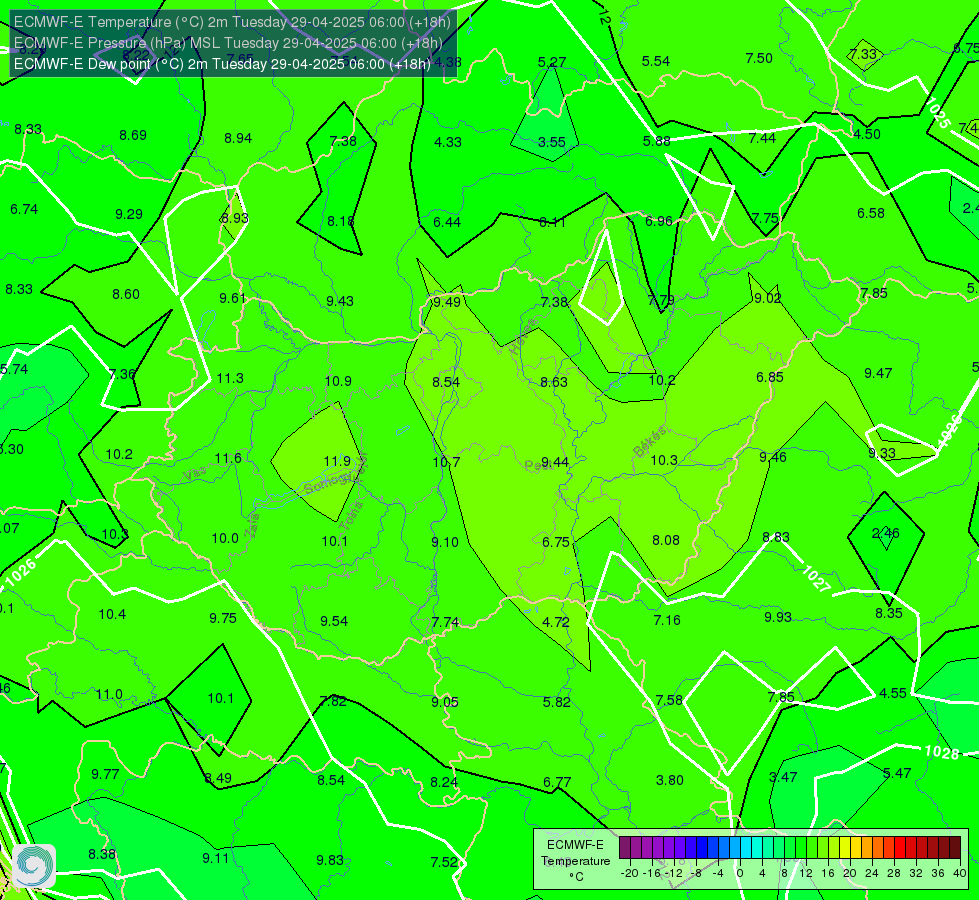
Task: Click the 10.4 temperature value
Action: (x=112, y=615)
